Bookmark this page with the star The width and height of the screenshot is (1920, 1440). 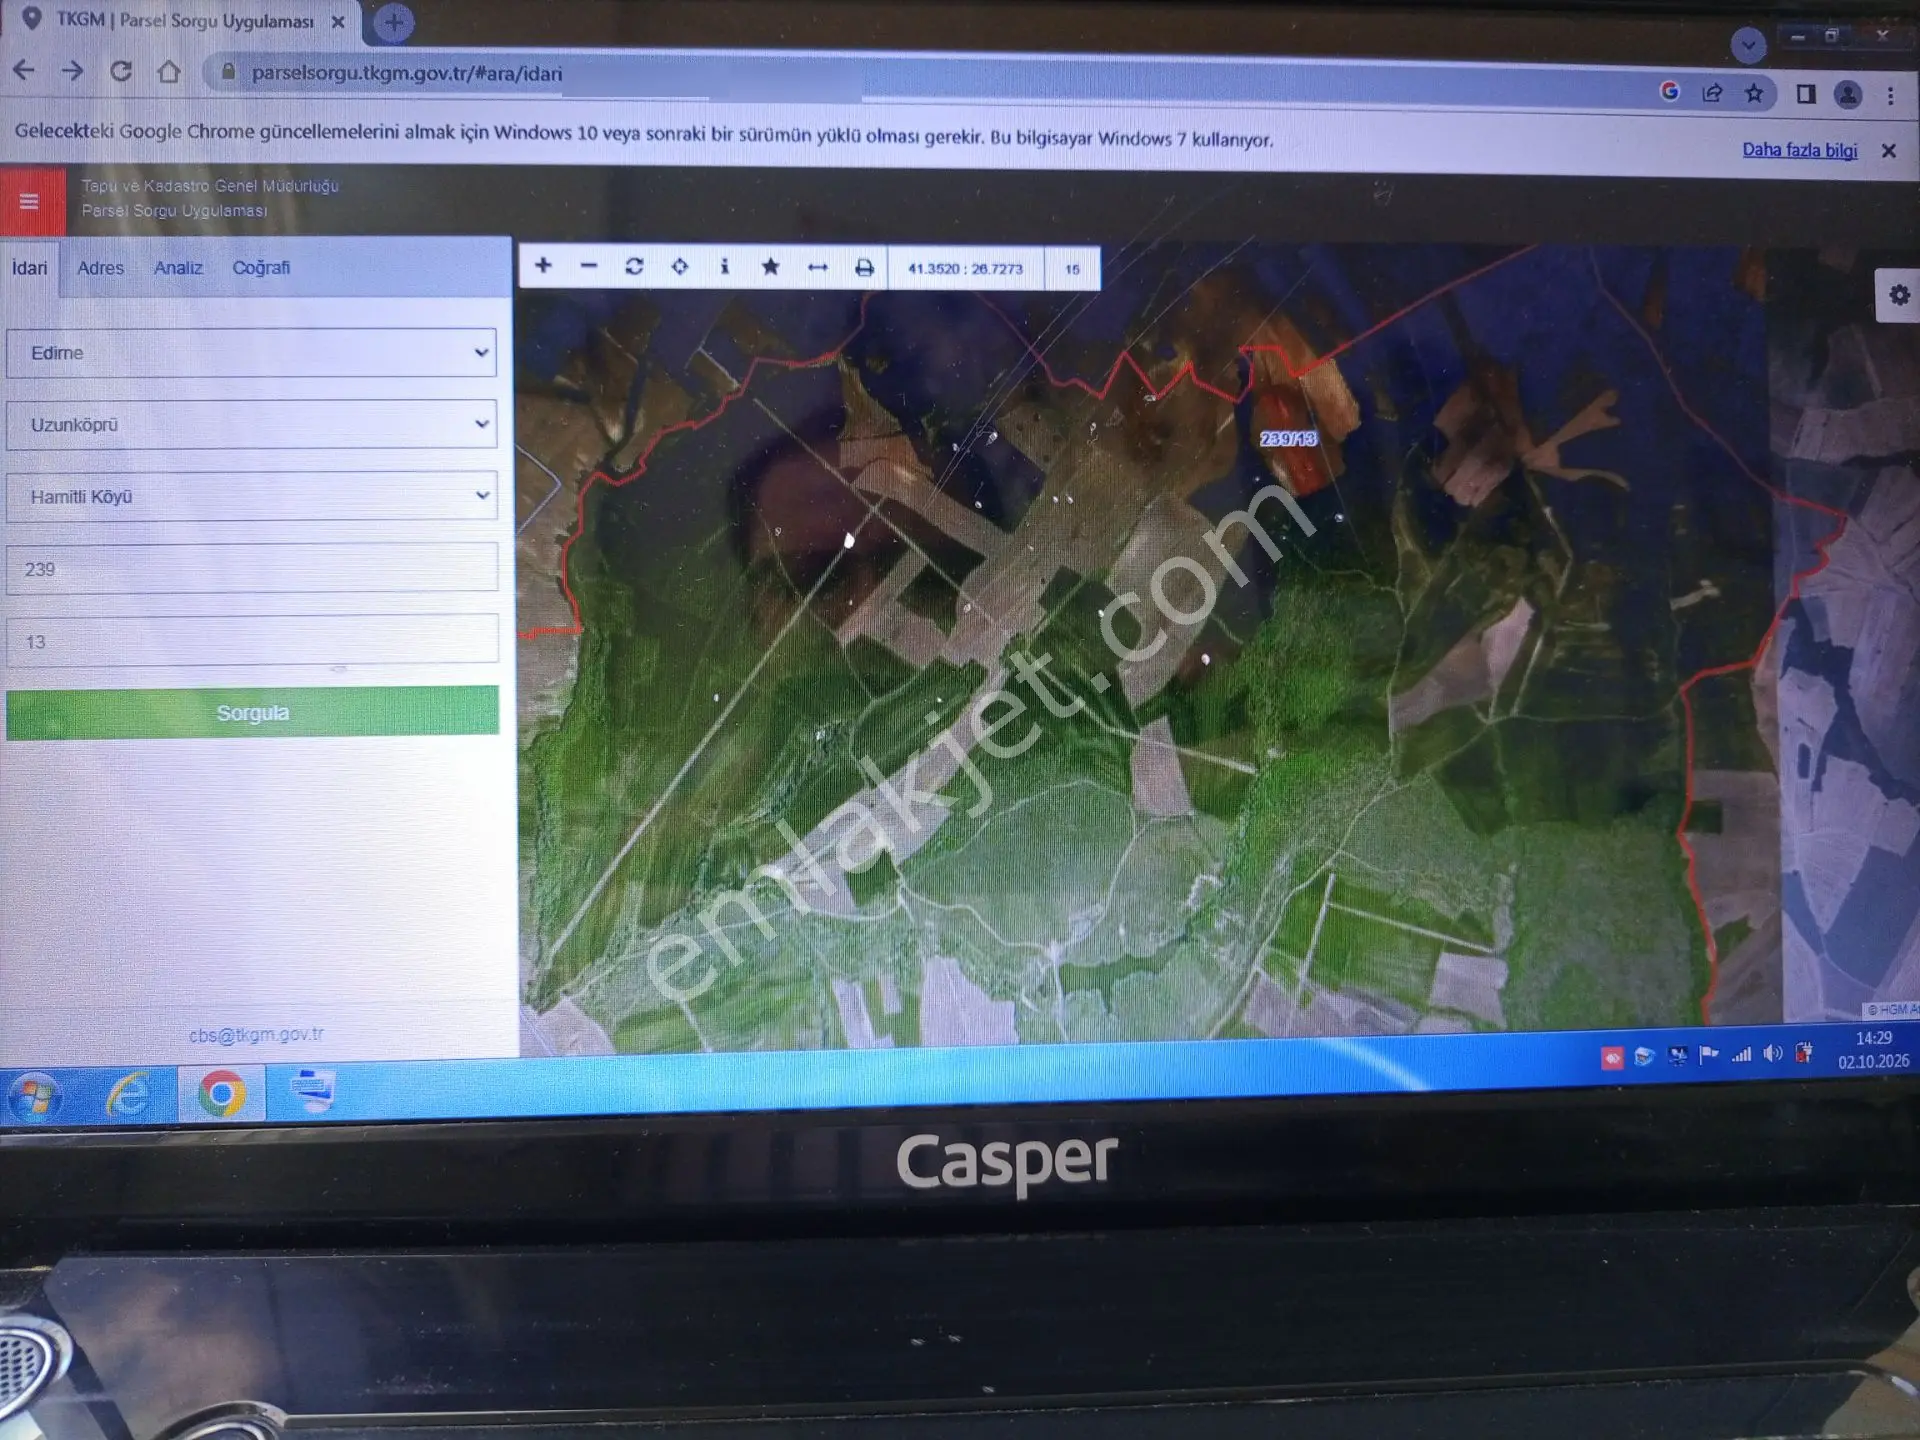point(1754,94)
